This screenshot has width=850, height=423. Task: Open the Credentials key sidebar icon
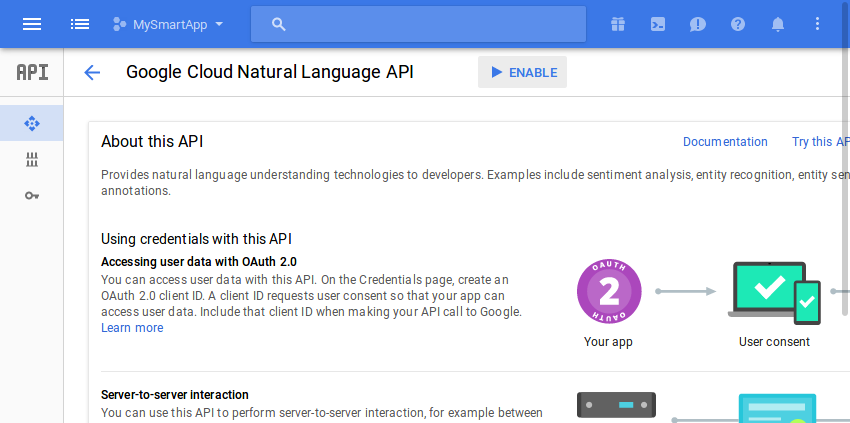point(32,196)
